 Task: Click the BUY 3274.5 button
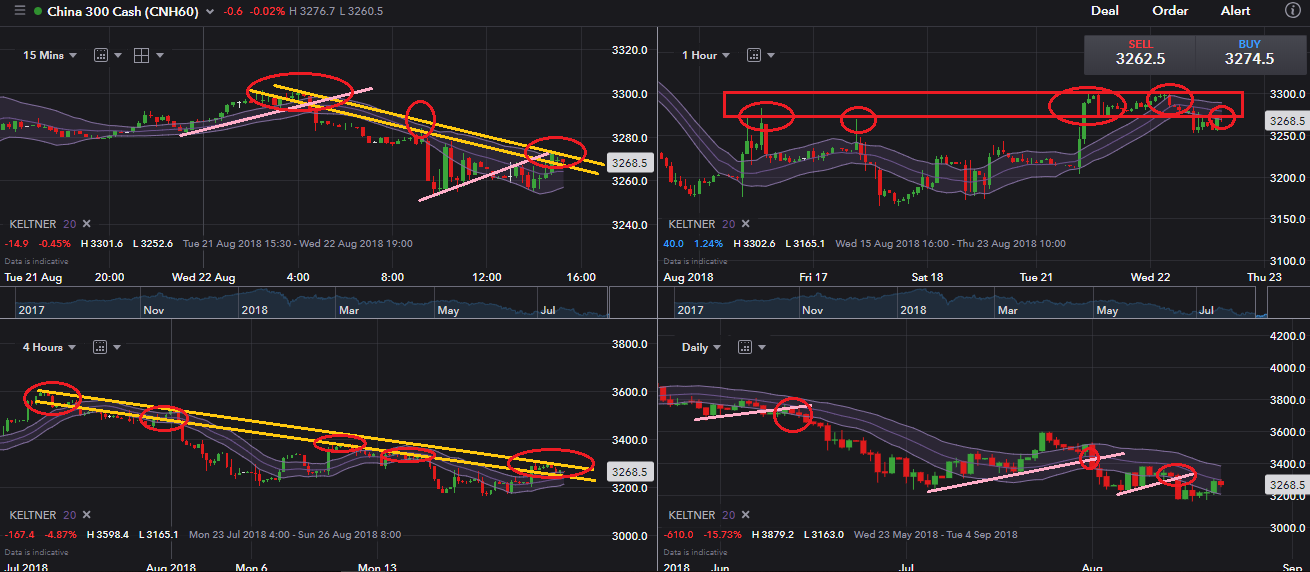[1250, 53]
